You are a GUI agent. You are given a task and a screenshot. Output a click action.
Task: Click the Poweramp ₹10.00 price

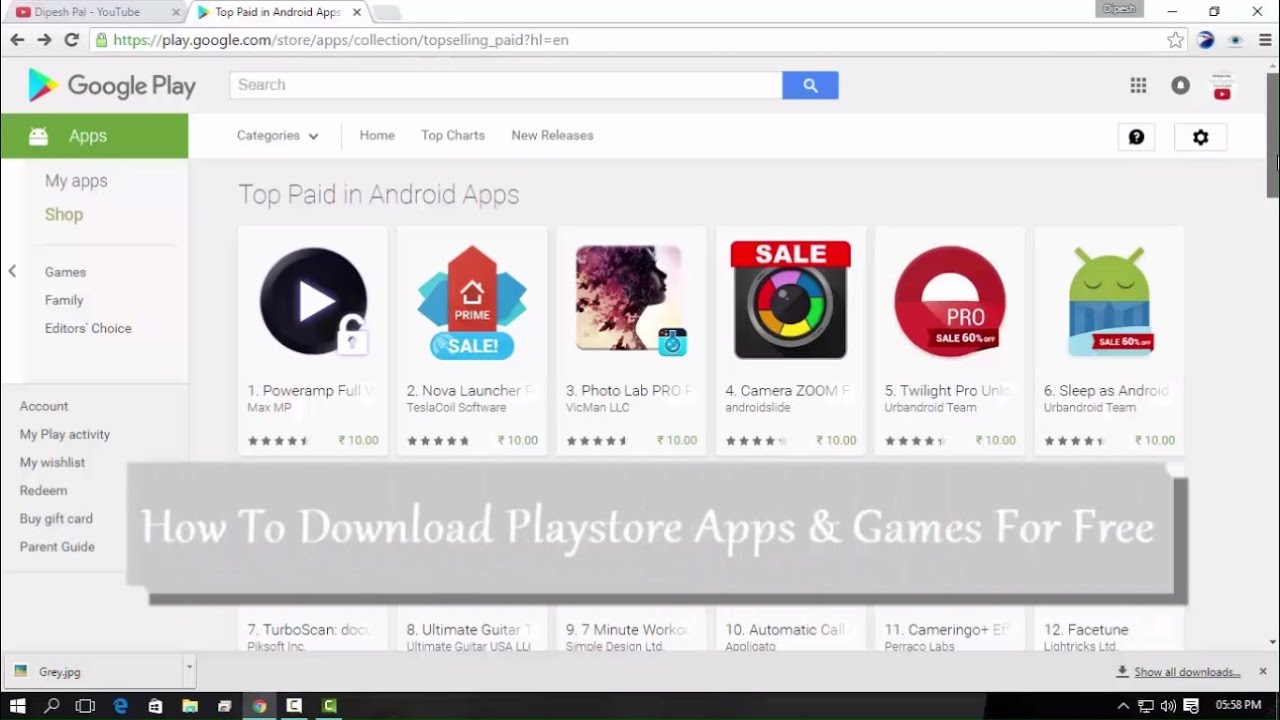358,440
